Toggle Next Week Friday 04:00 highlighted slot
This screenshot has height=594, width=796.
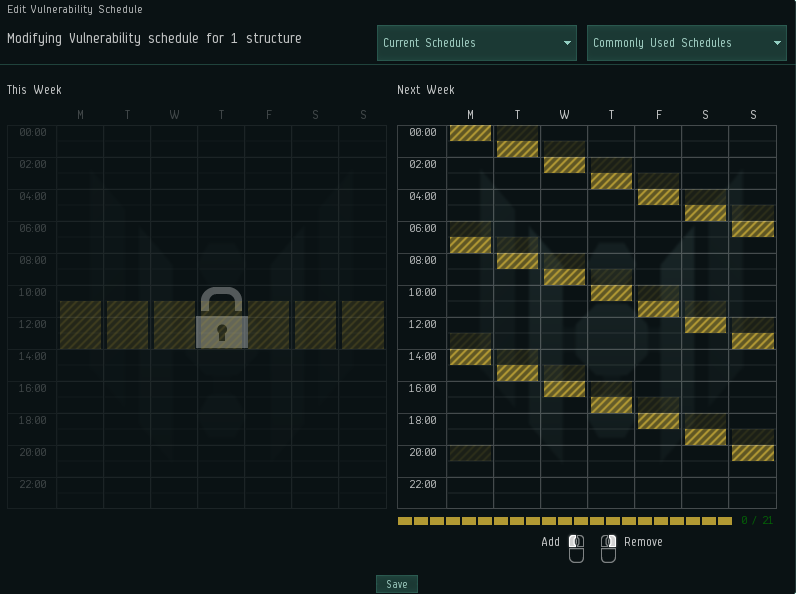point(658,197)
